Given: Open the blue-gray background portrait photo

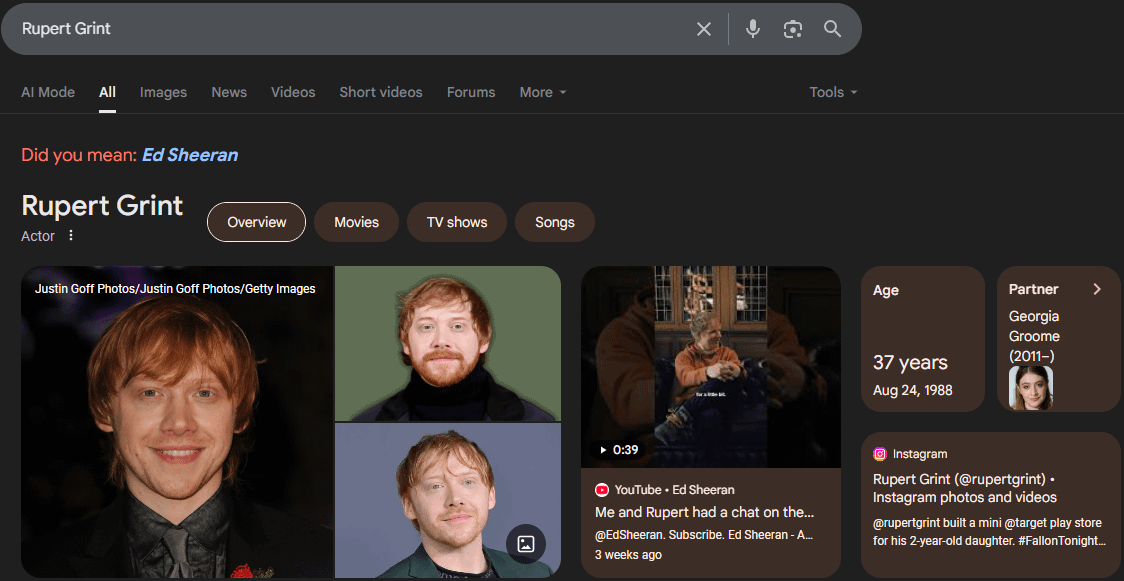Looking at the screenshot, I should click(x=448, y=501).
